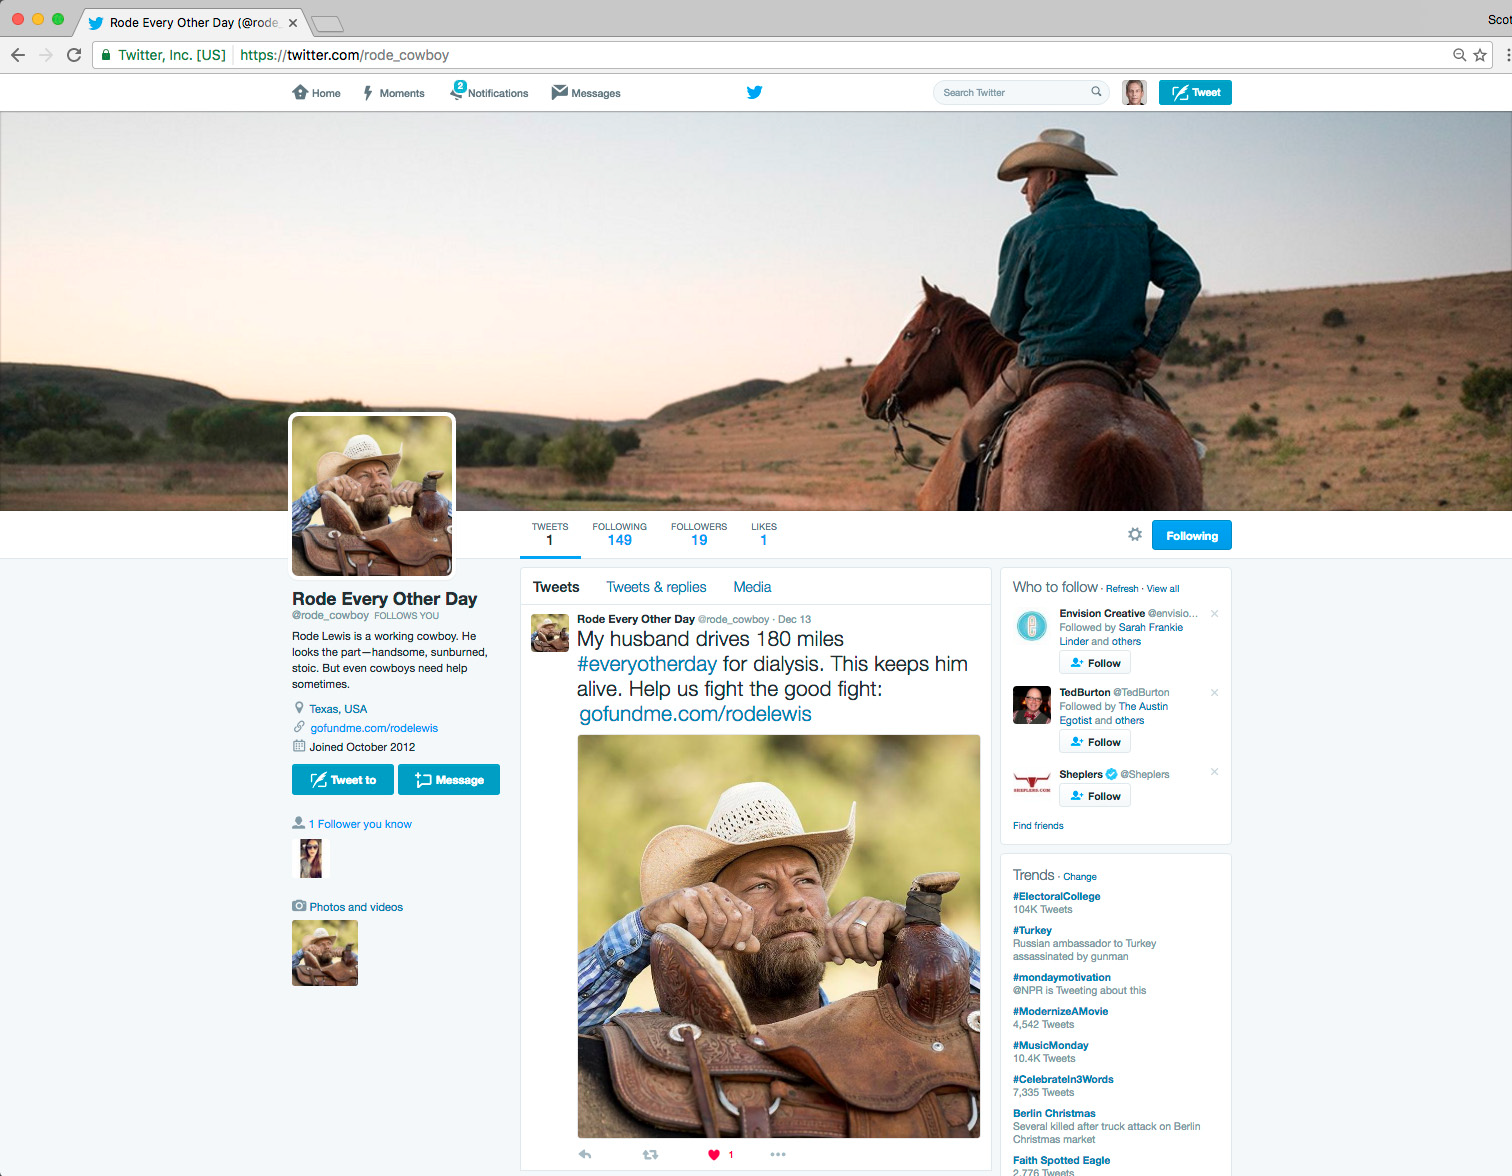Switch to Tweets & replies tab
Viewport: 1512px width, 1176px height.
(x=656, y=587)
